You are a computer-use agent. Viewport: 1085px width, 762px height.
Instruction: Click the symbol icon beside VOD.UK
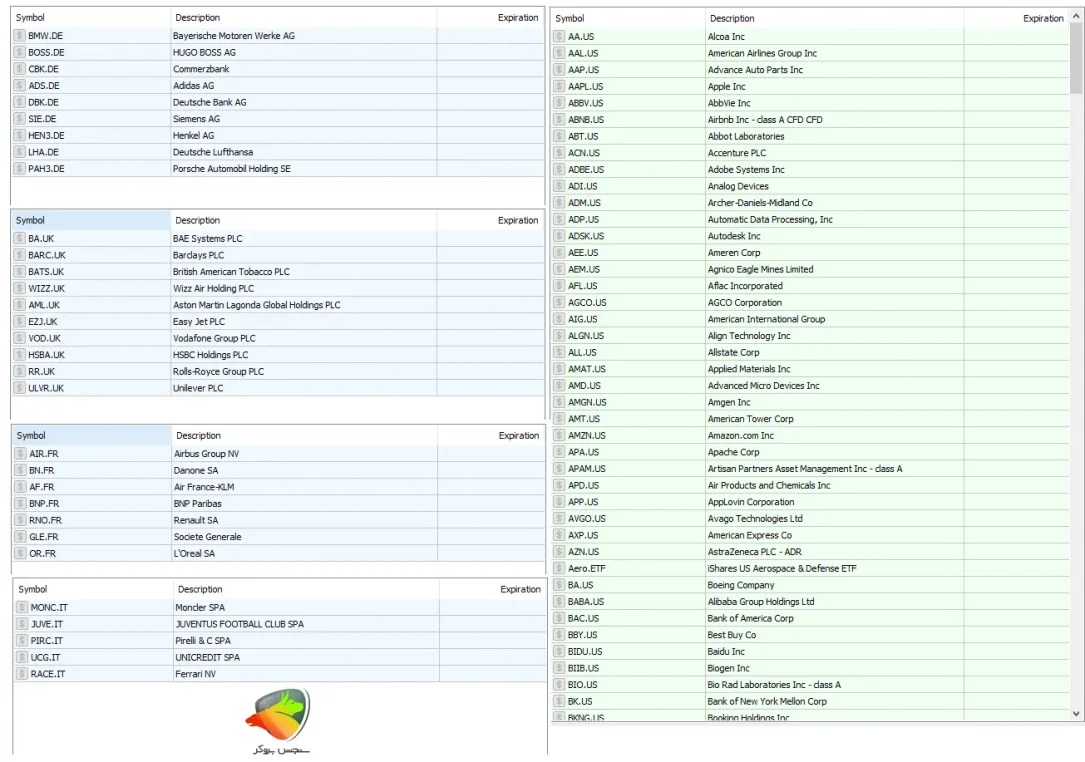point(19,338)
